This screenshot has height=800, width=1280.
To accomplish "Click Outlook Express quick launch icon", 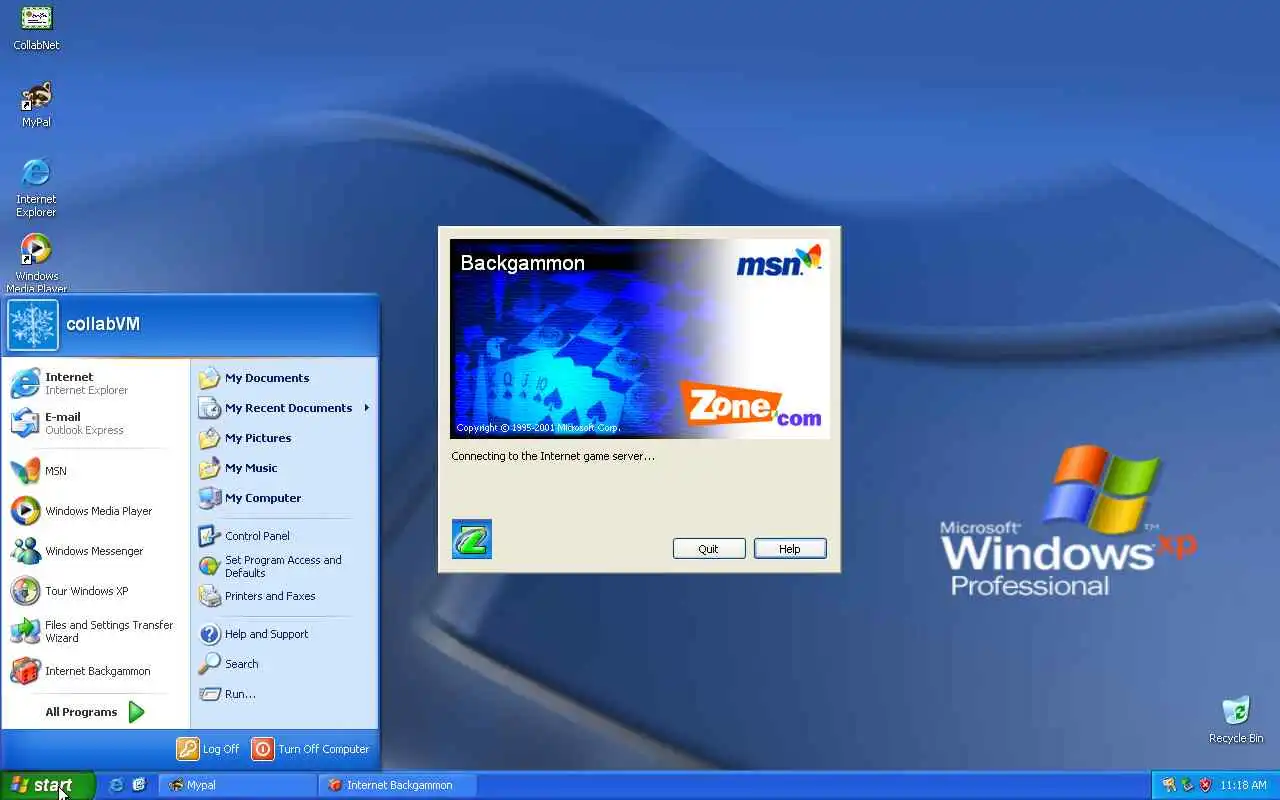I will pyautogui.click(x=139, y=785).
